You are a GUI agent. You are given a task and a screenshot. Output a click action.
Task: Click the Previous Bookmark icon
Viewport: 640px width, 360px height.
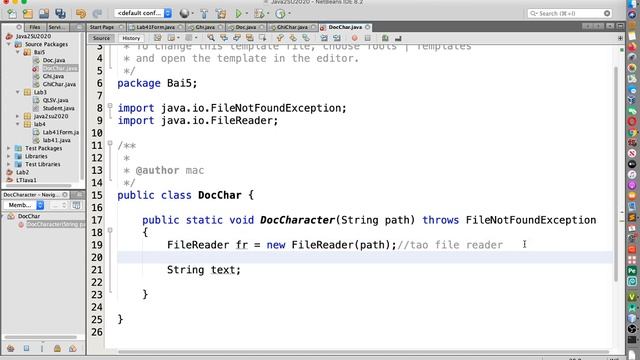280,38
